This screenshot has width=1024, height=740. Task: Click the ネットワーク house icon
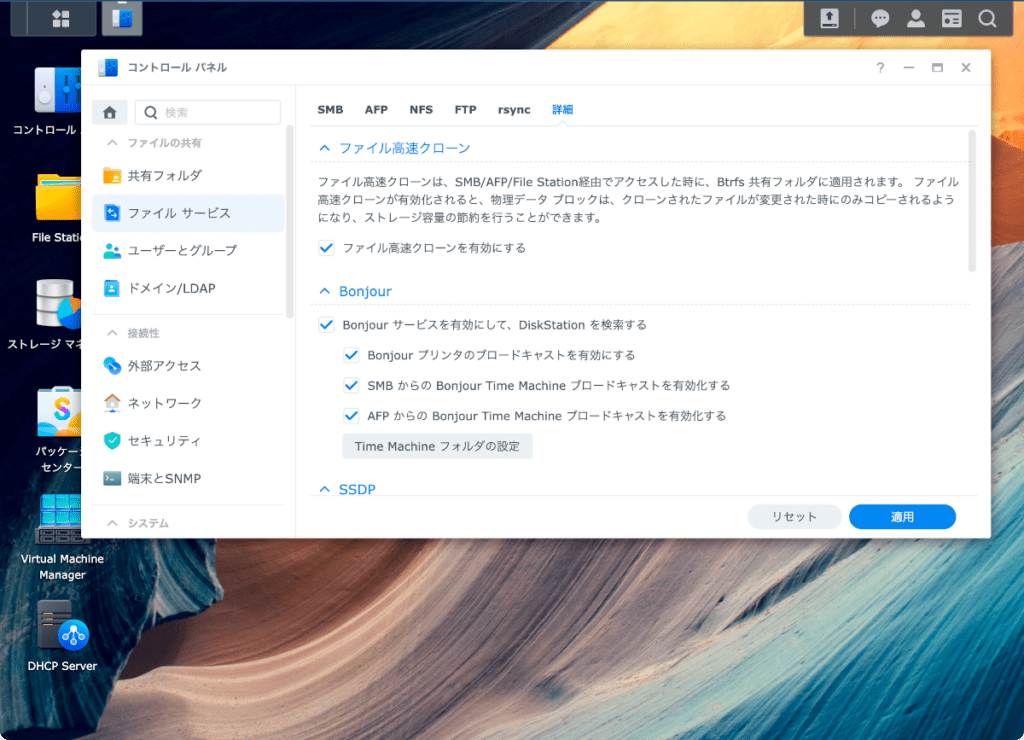coord(112,403)
